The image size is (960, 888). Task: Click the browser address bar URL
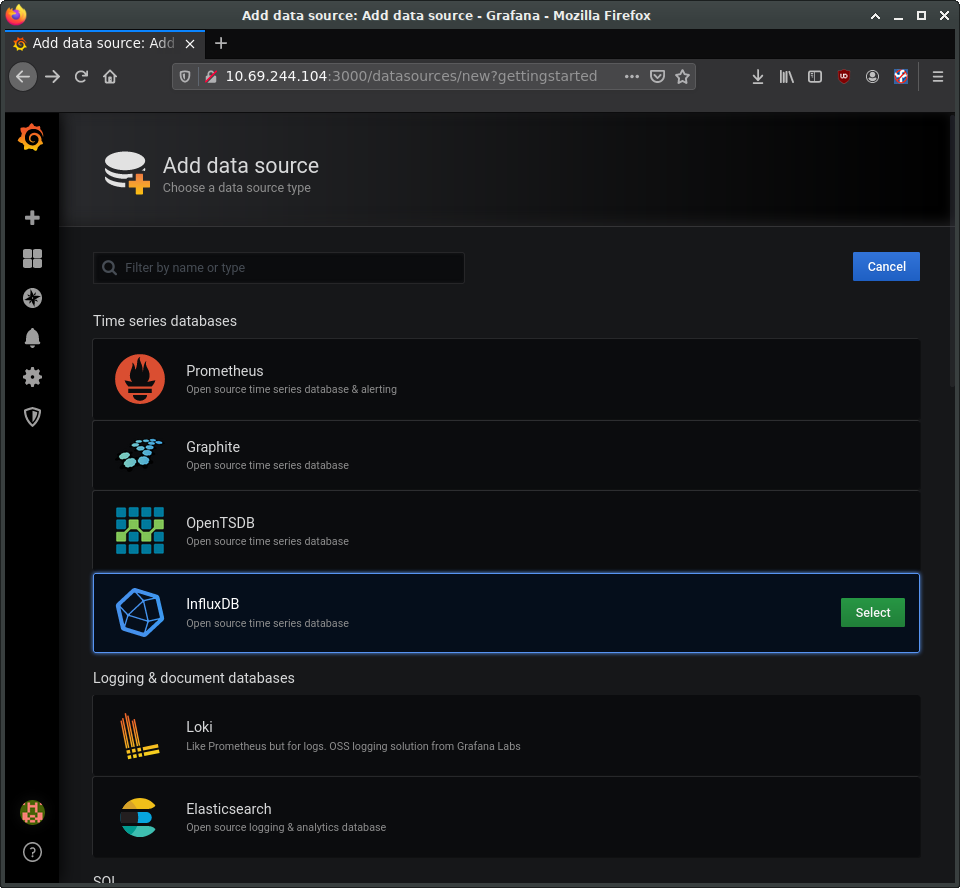411,77
